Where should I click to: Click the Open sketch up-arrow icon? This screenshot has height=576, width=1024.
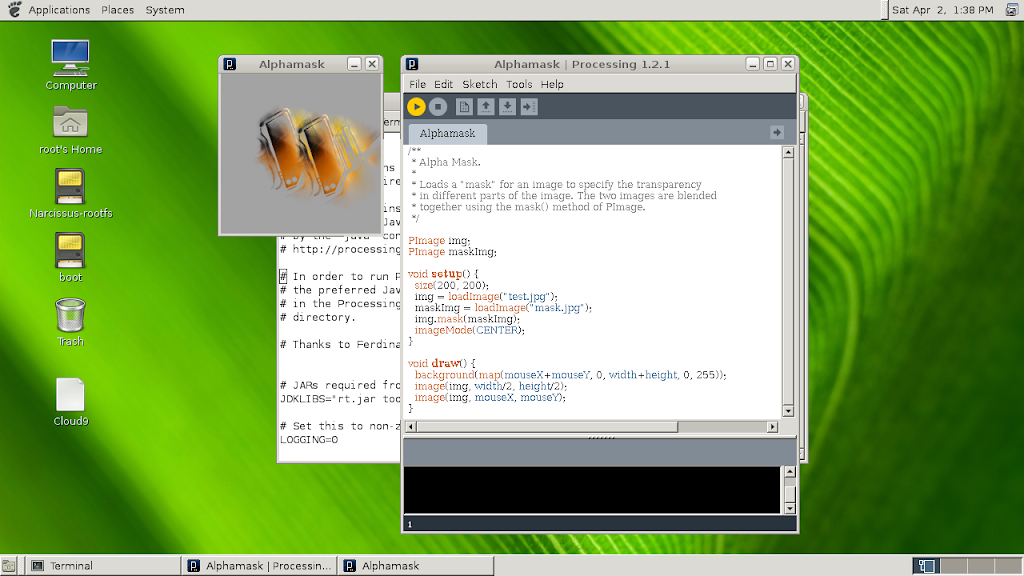486,107
